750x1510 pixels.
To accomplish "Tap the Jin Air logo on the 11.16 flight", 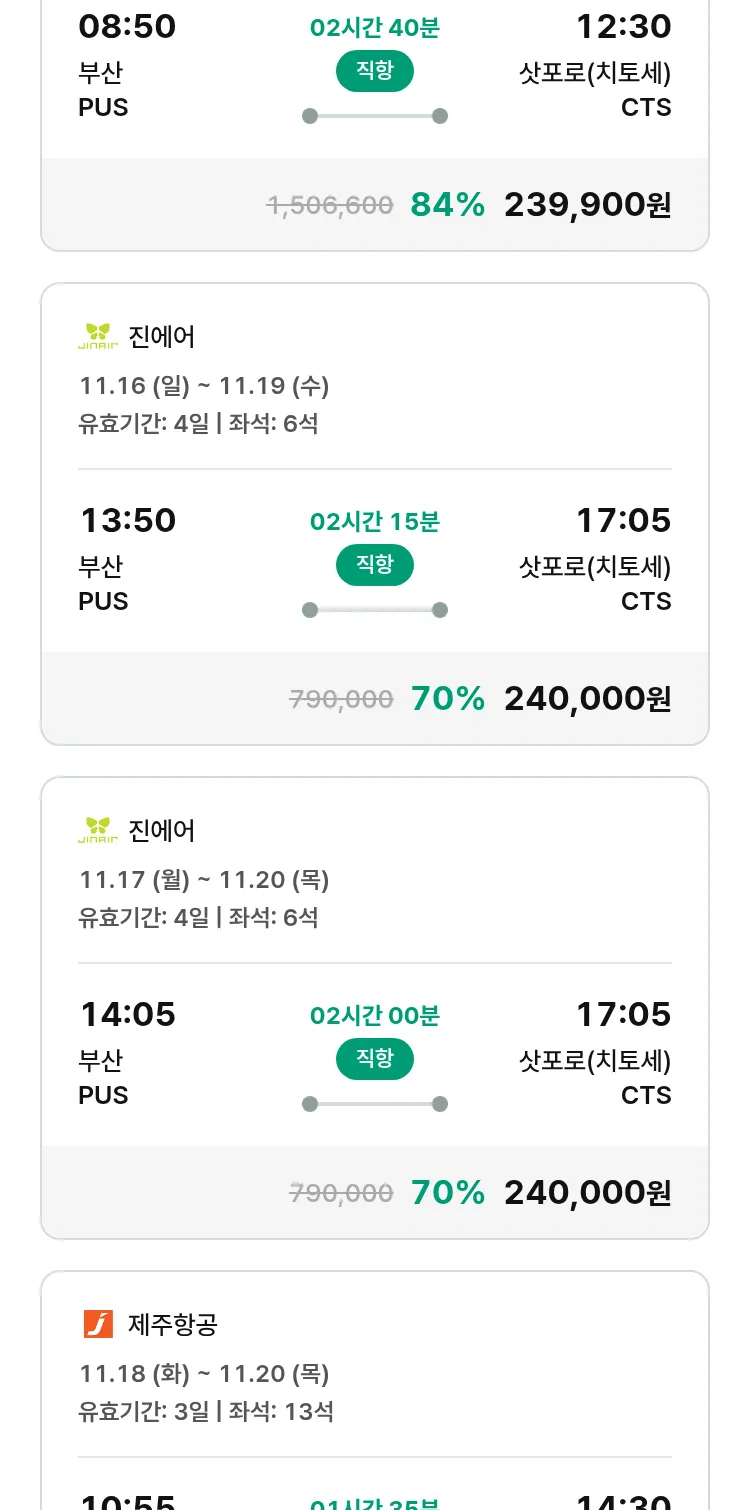I will [x=98, y=337].
